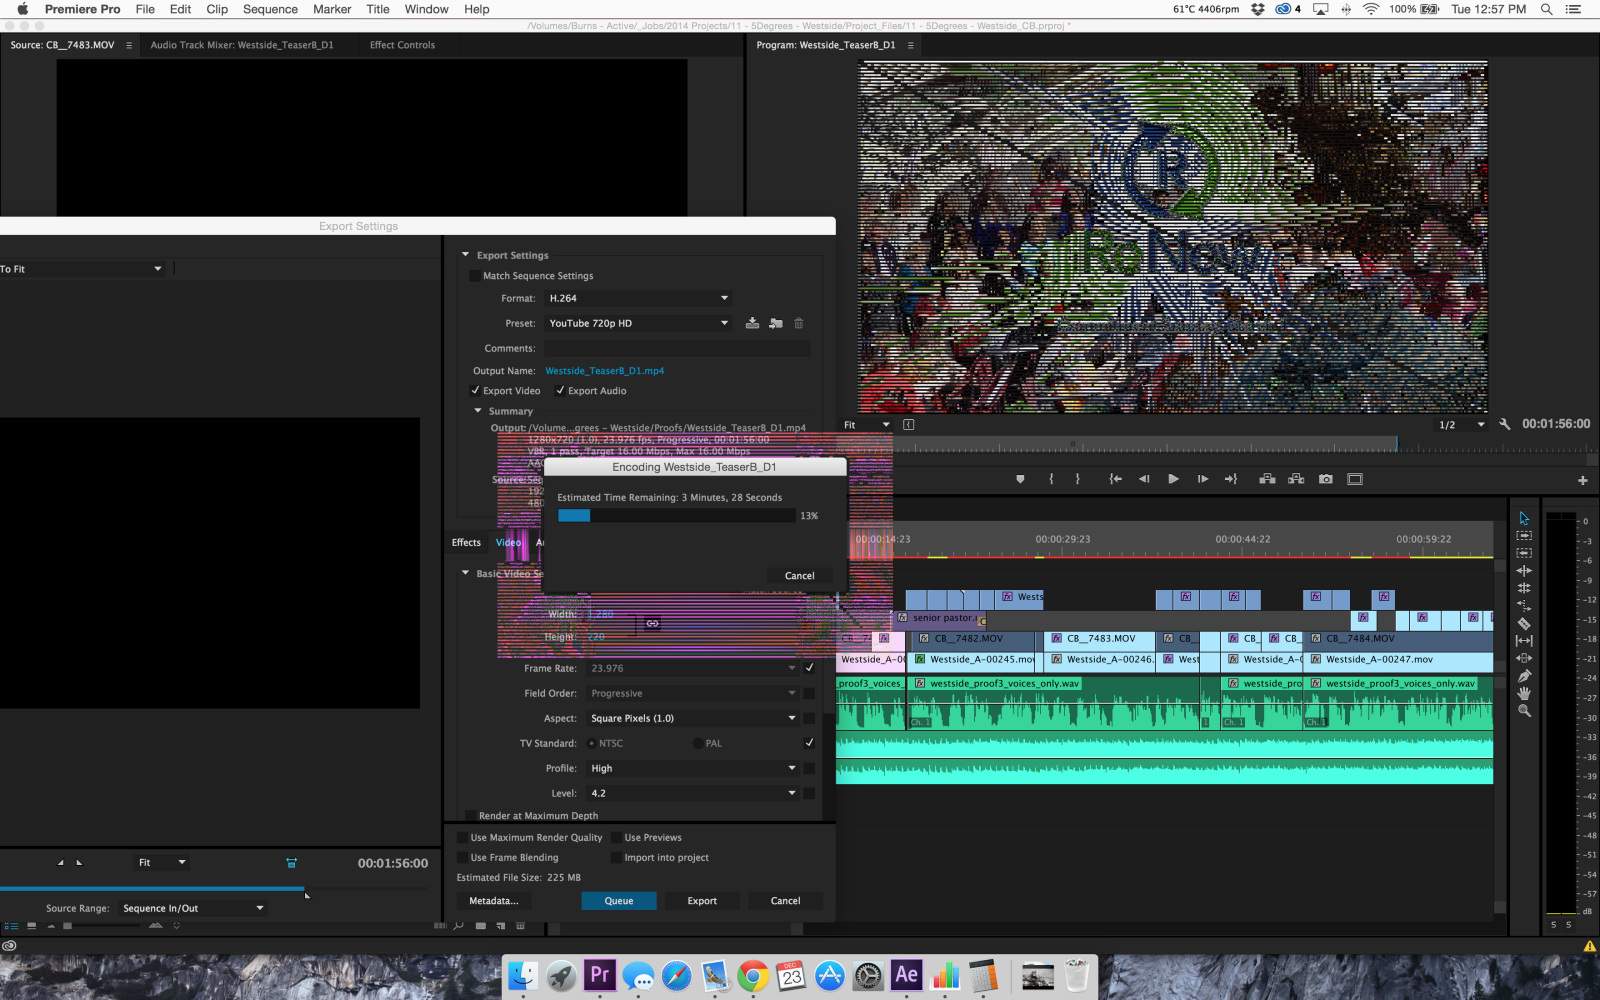This screenshot has height=1000, width=1600.
Task: Open the Aspect Square Pixels dropdown
Action: (x=693, y=718)
